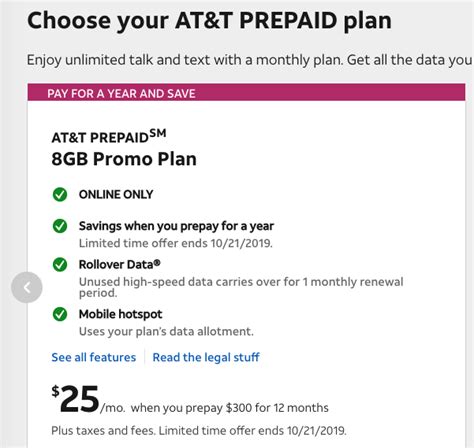
Task: Click green checkmark beside ONLINE ONLY
Action: point(60,194)
